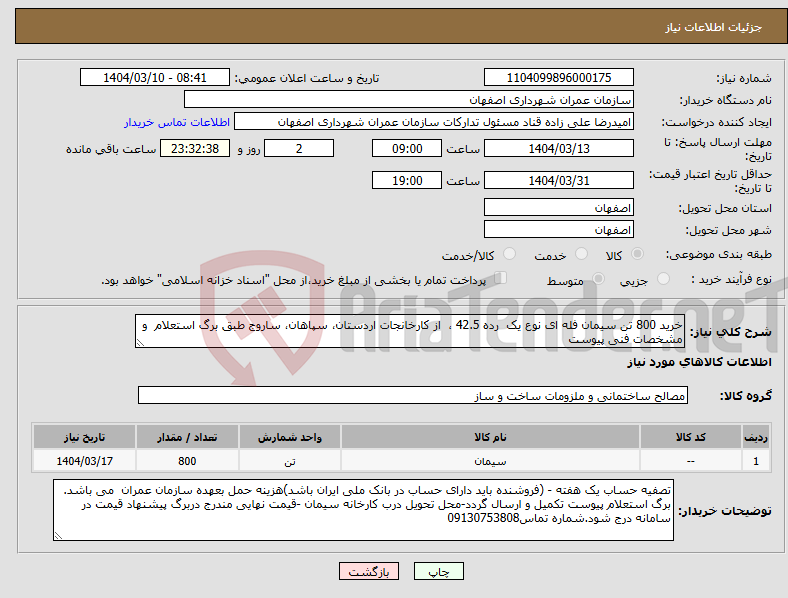
Task: Click the توضیحات خریدار notes text area
Action: click(x=363, y=510)
